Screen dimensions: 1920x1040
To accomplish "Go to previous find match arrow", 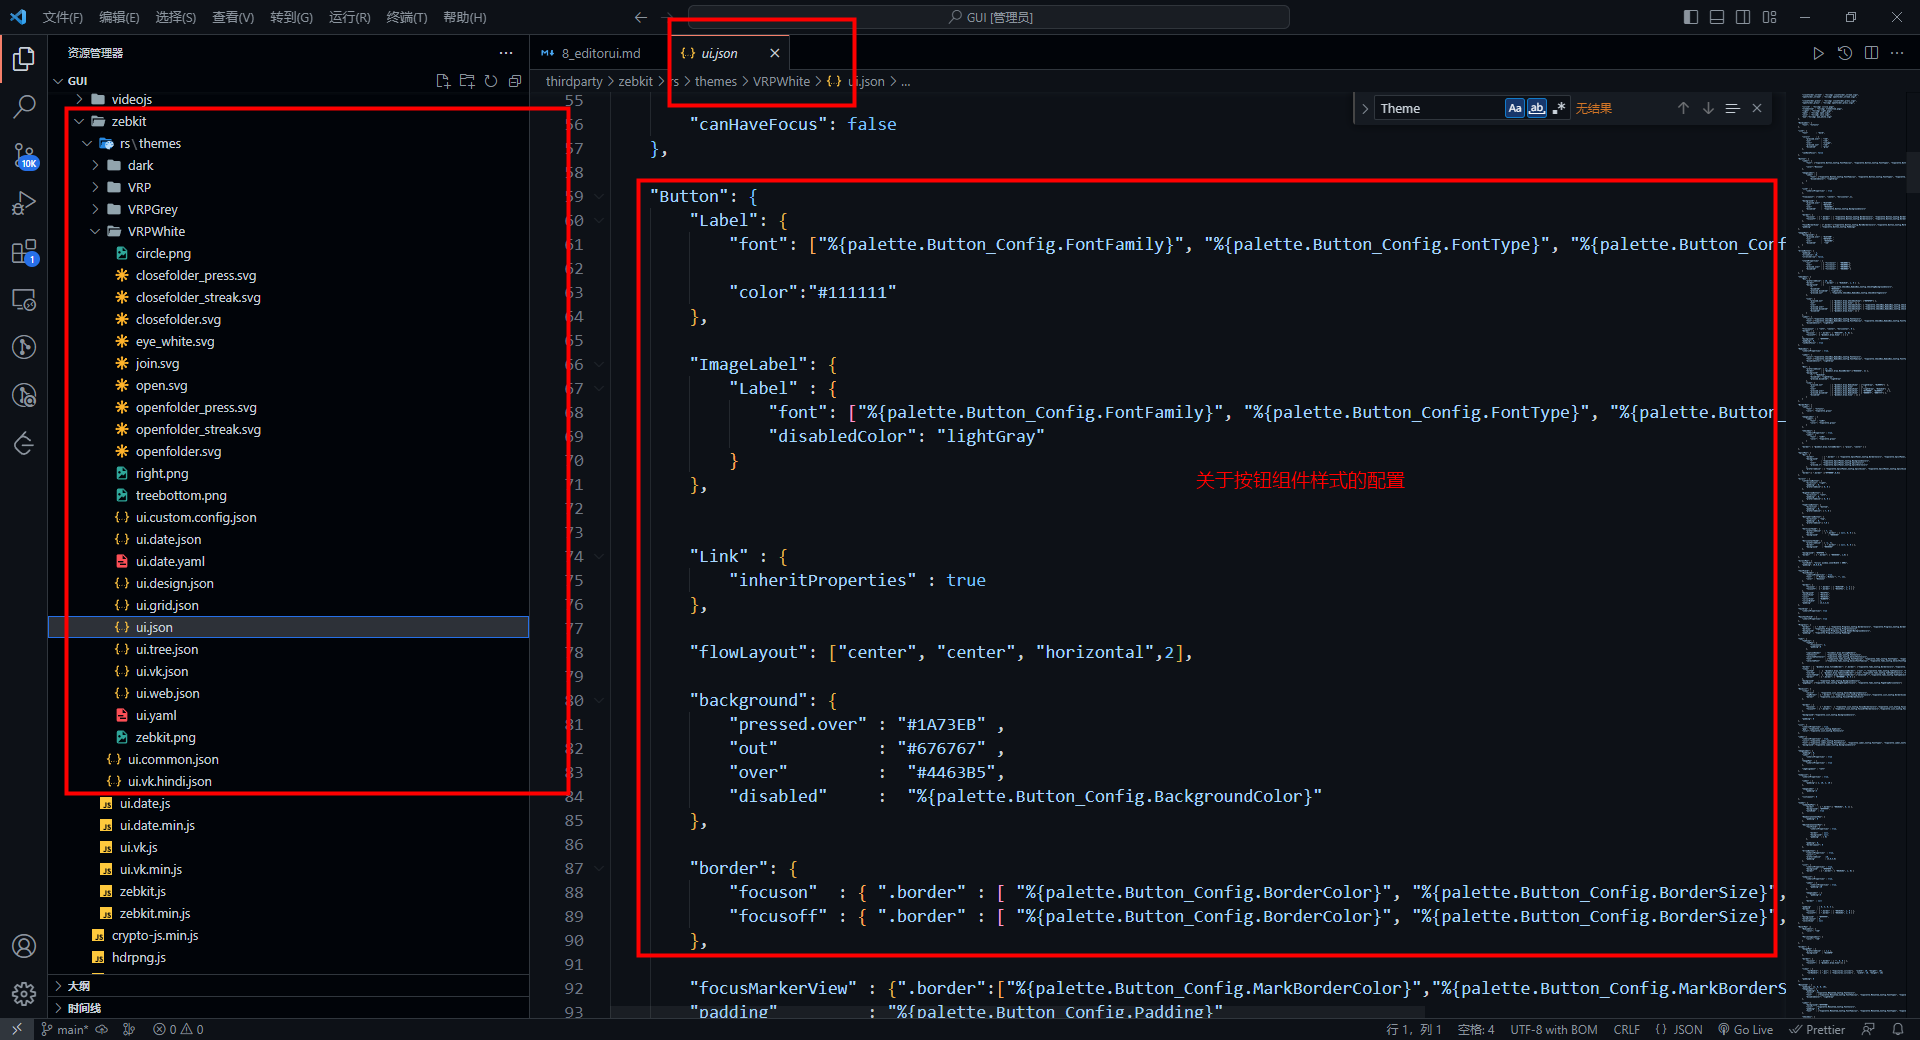I will click(1683, 108).
